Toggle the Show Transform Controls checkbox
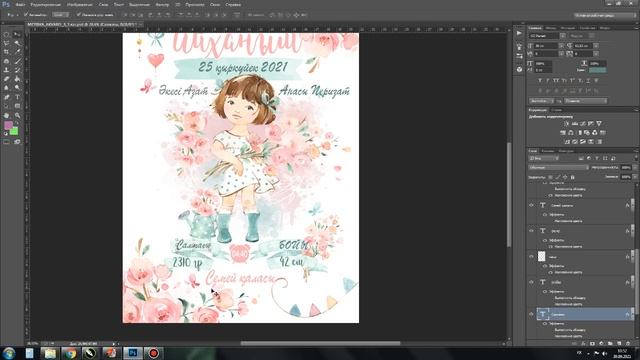The image size is (640, 360). click(78, 15)
